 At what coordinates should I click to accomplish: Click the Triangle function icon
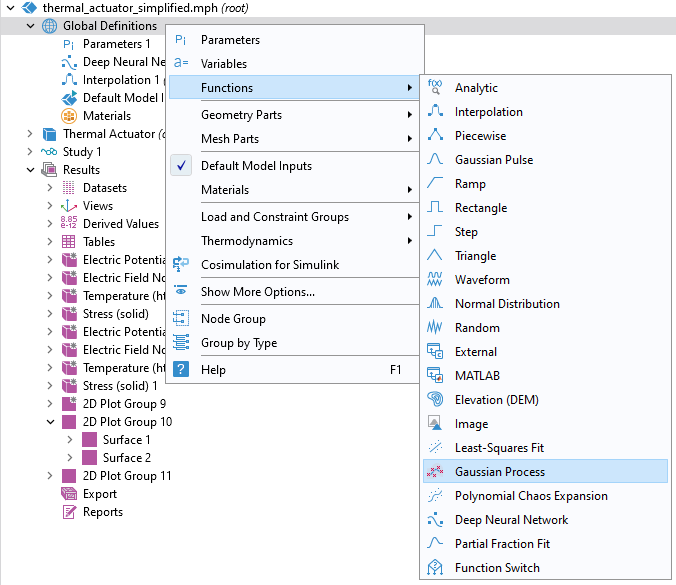coord(435,256)
